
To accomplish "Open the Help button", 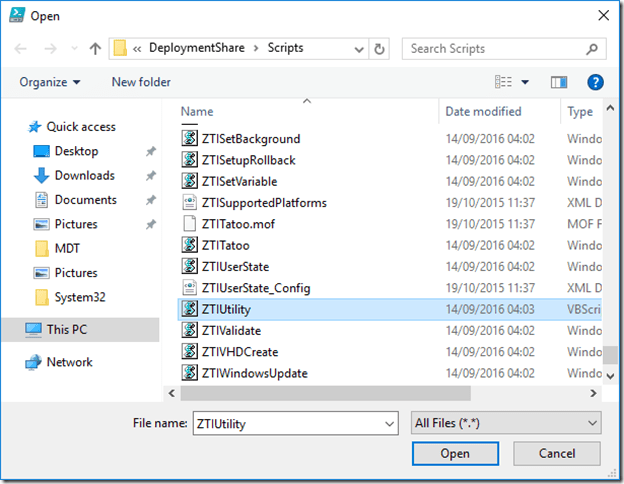I will [595, 82].
